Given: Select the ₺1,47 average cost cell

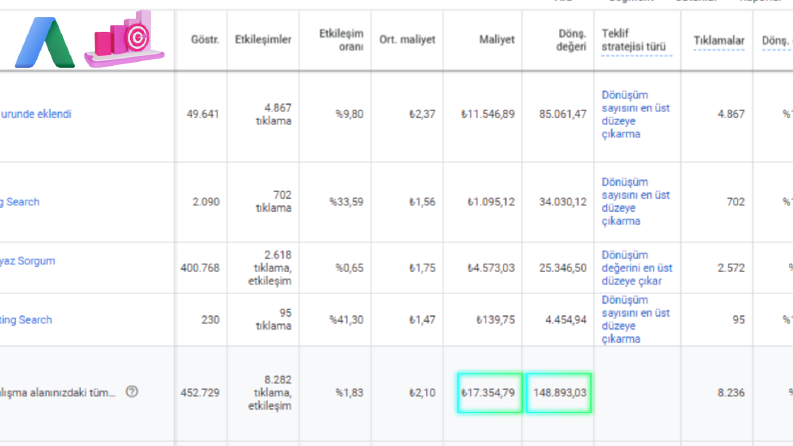Looking at the screenshot, I should 422,320.
